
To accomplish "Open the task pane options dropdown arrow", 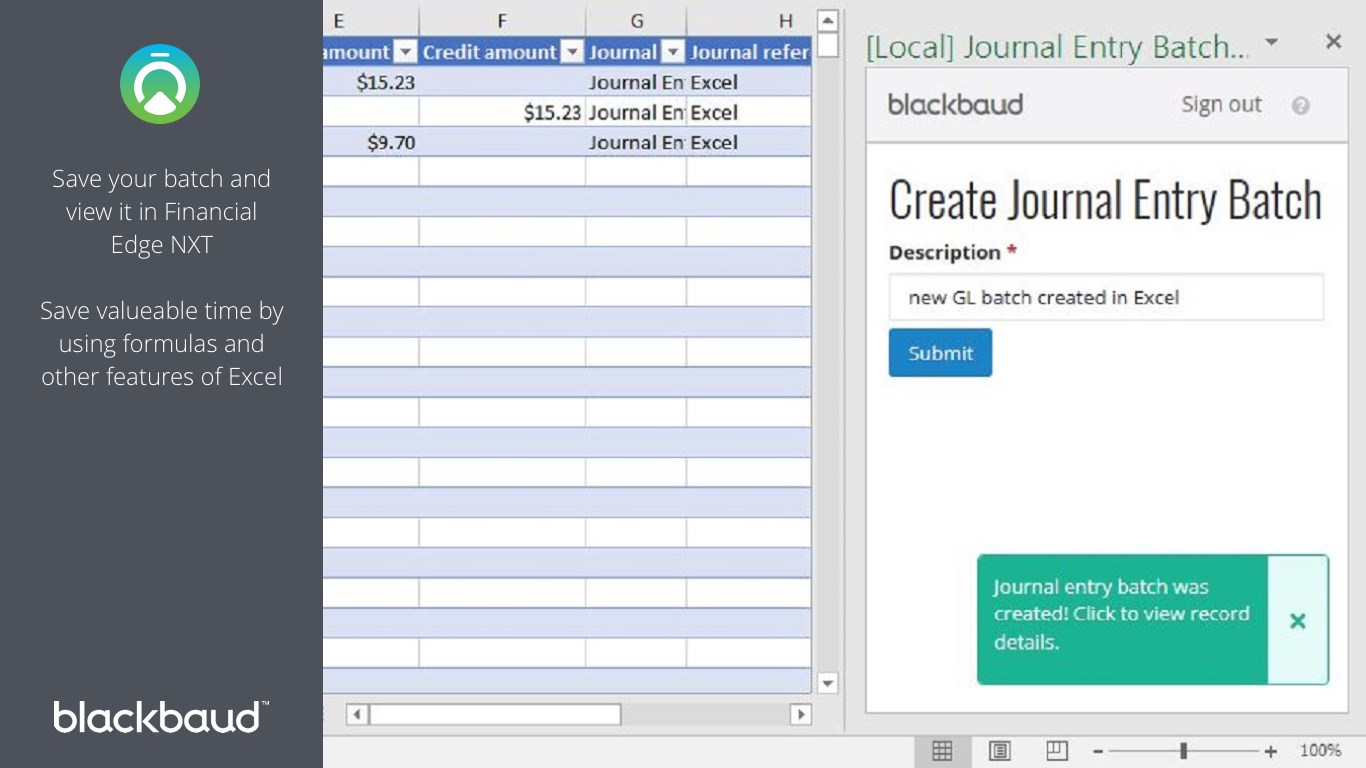I will click(1271, 43).
